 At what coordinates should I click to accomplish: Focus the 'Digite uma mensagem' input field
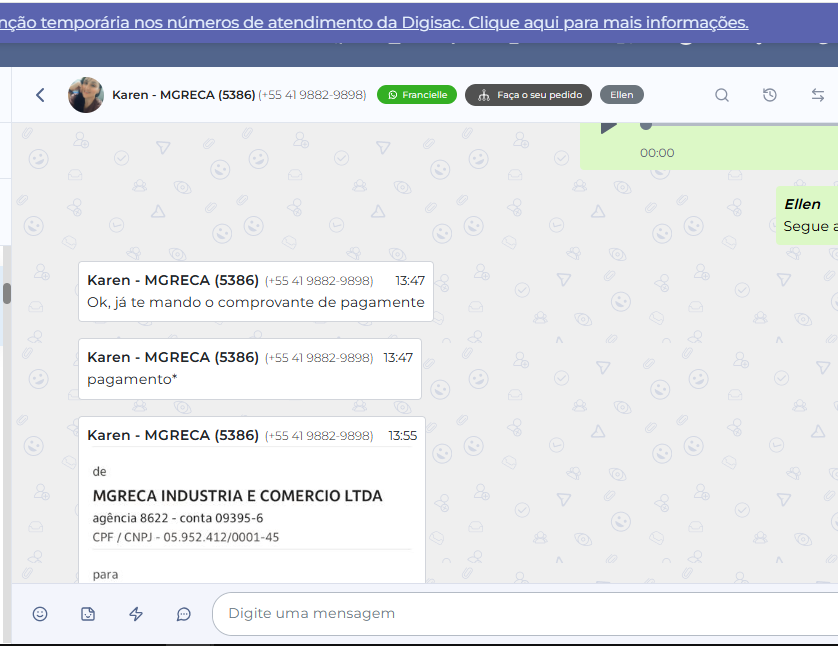[x=520, y=613]
